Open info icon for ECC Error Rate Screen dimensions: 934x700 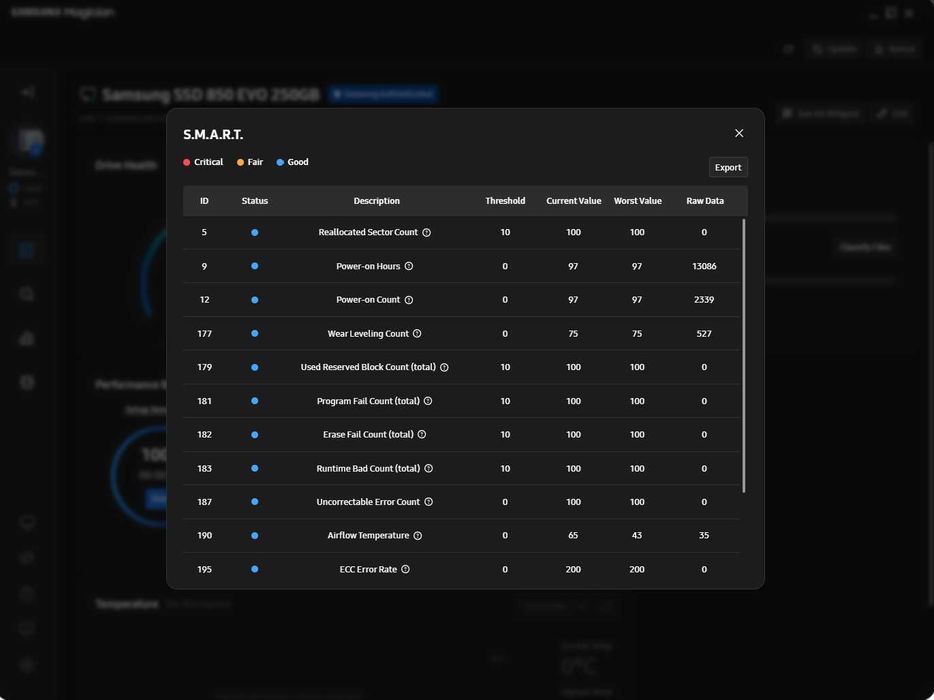pyautogui.click(x=405, y=569)
